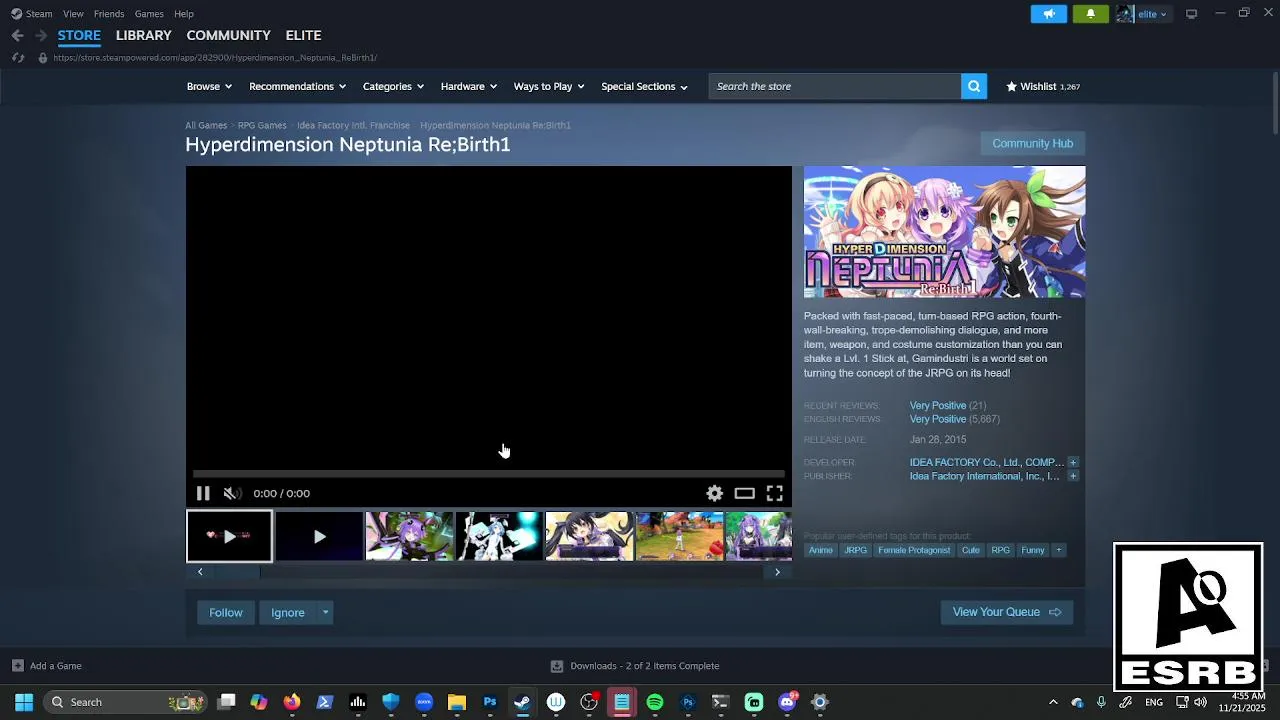1280x720 pixels.
Task: Unmute the trailer video audio
Action: coord(232,493)
